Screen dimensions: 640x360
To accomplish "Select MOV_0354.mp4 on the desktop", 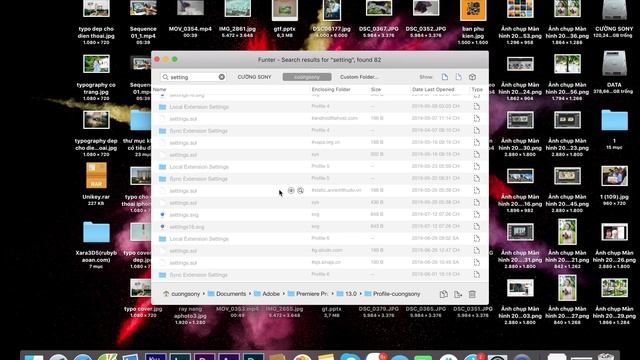I will click(x=190, y=9).
